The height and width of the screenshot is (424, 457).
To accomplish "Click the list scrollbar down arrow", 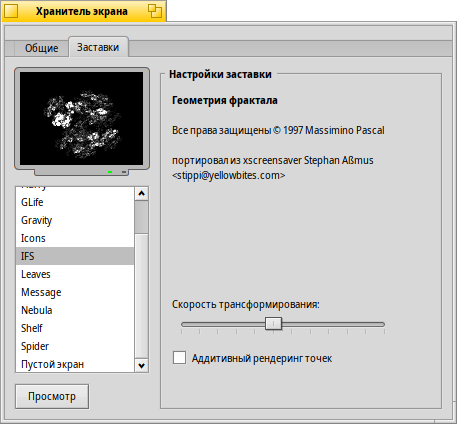I will (x=142, y=366).
